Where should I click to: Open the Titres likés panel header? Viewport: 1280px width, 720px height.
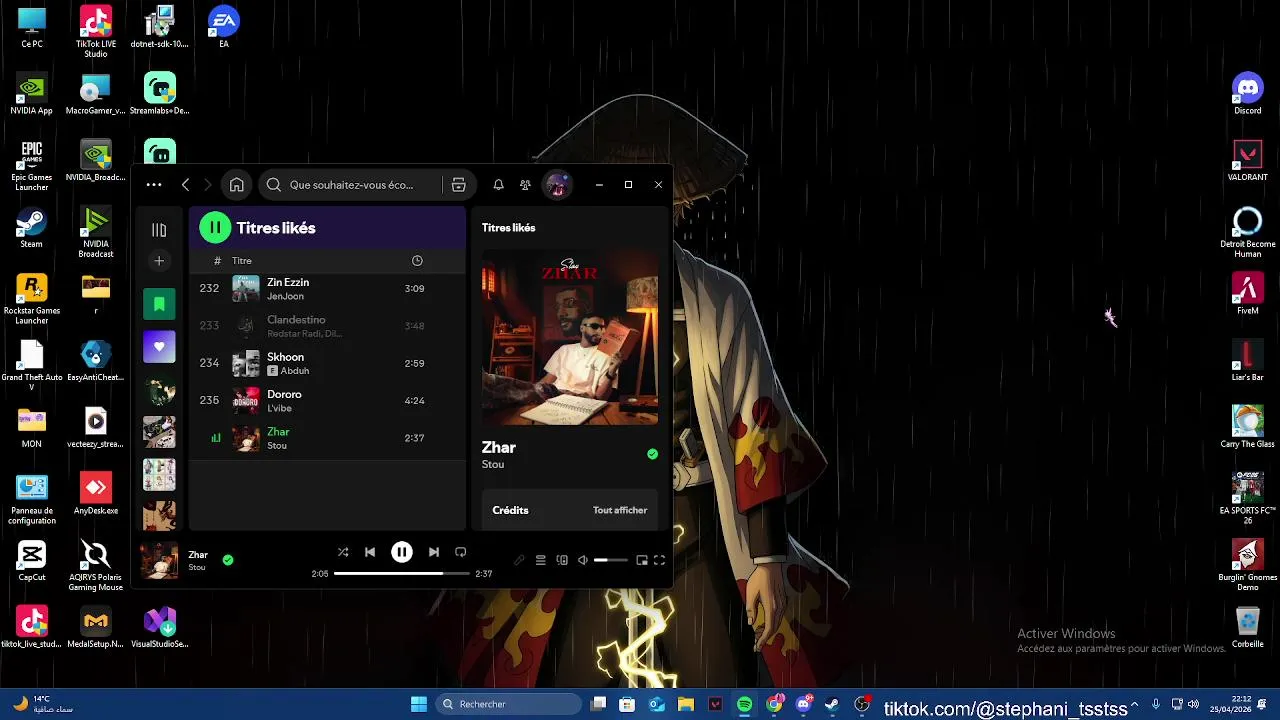pos(508,228)
